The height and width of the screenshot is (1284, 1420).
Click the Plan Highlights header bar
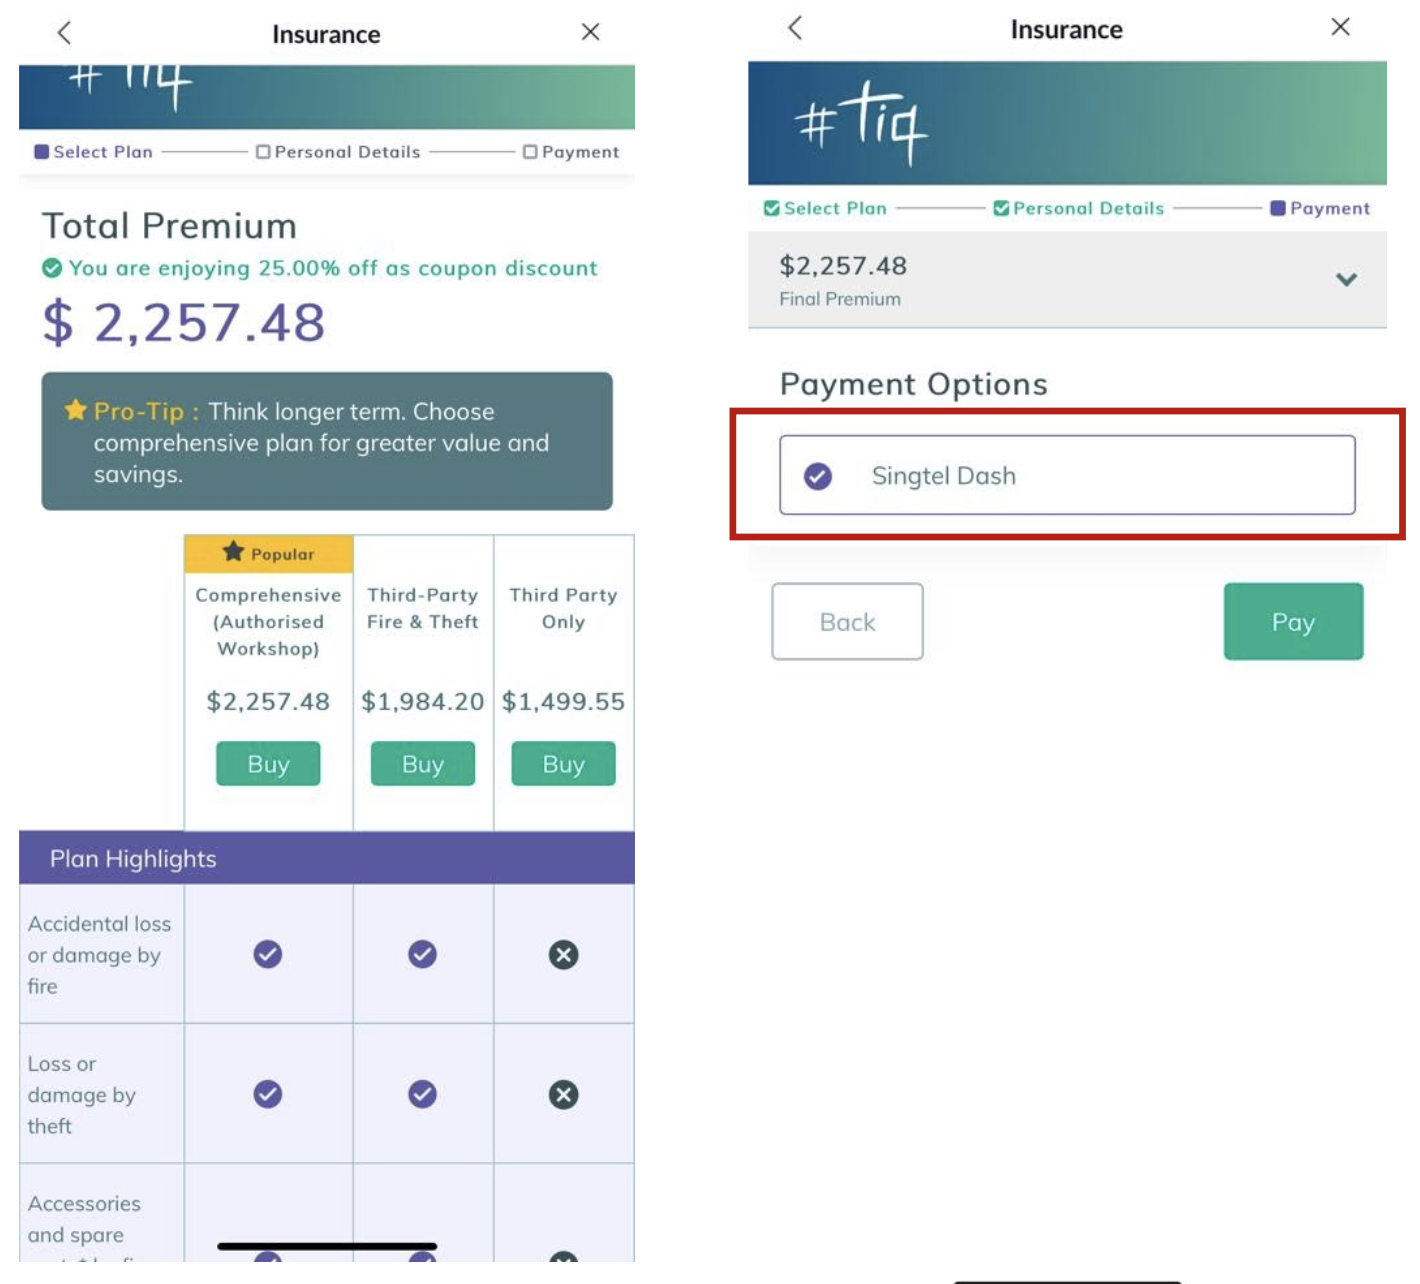(326, 858)
